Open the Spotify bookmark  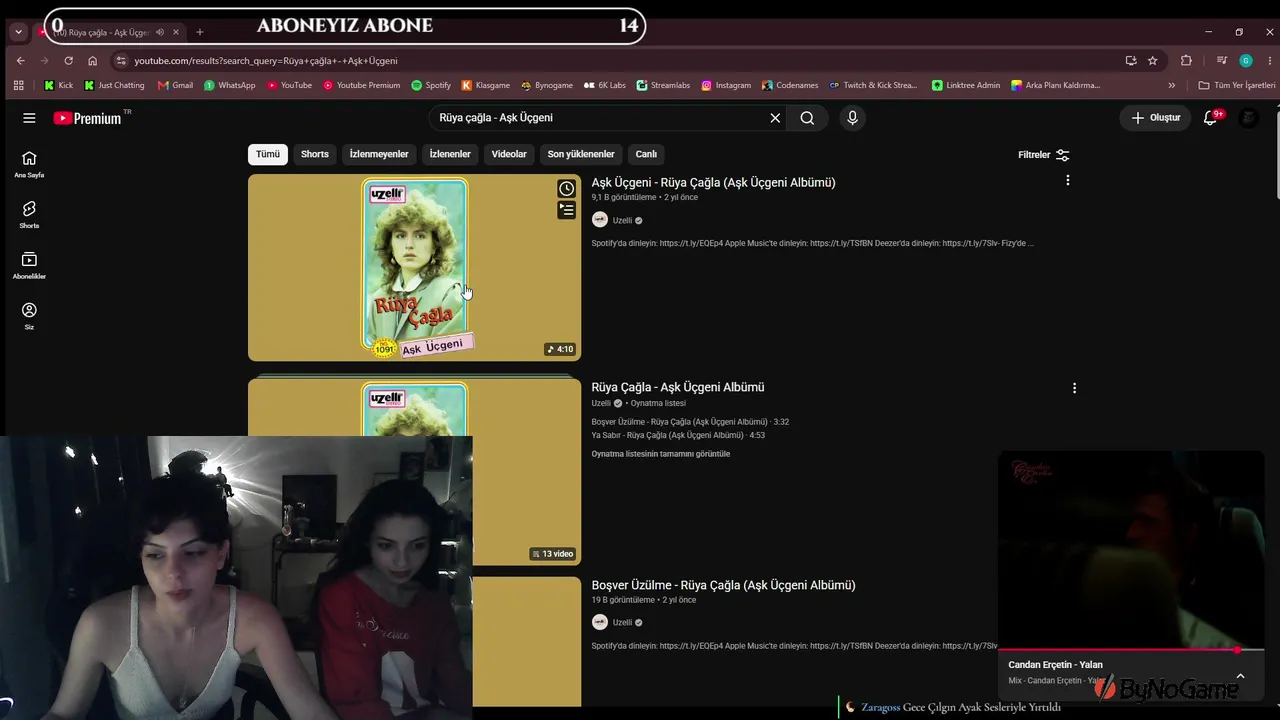431,85
